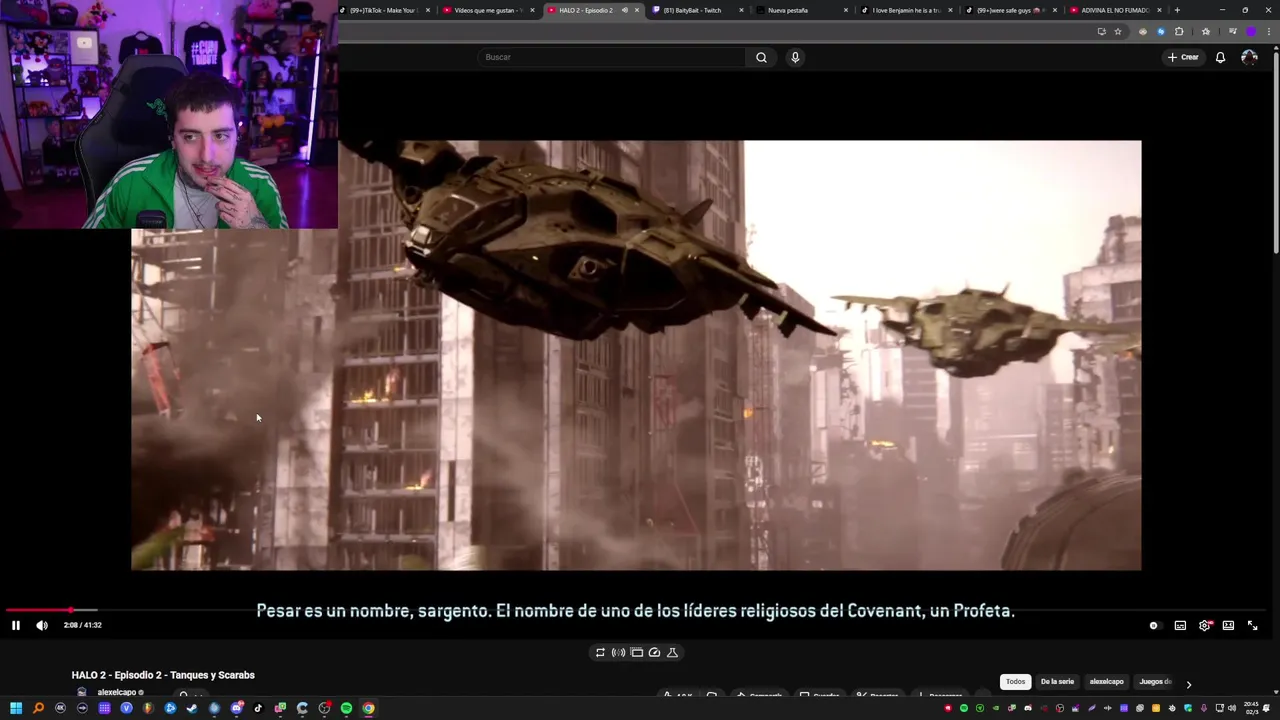The width and height of the screenshot is (1280, 720).
Task: Click the magnifier search button
Action: tap(761, 57)
